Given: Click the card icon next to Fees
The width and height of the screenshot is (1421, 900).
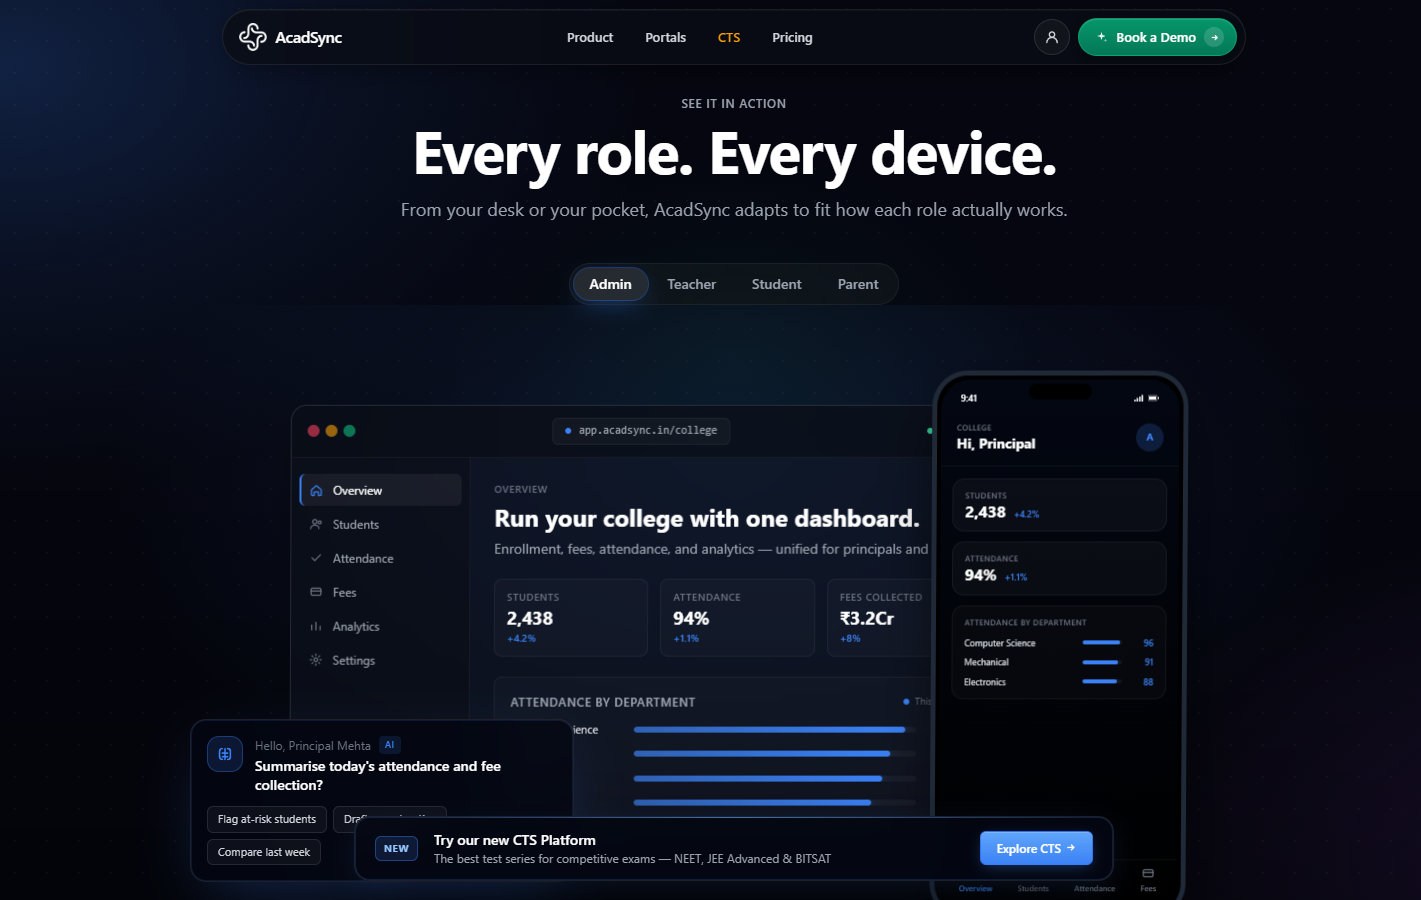Looking at the screenshot, I should tap(316, 592).
